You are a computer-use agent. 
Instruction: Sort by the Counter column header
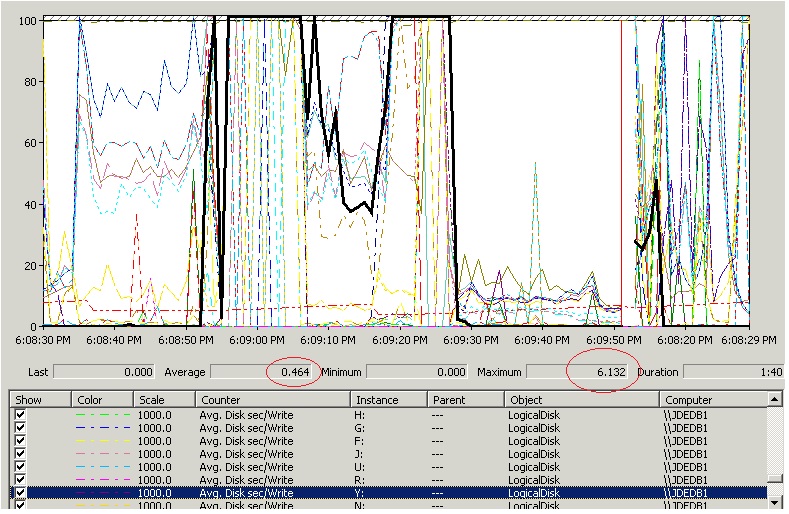coord(272,400)
